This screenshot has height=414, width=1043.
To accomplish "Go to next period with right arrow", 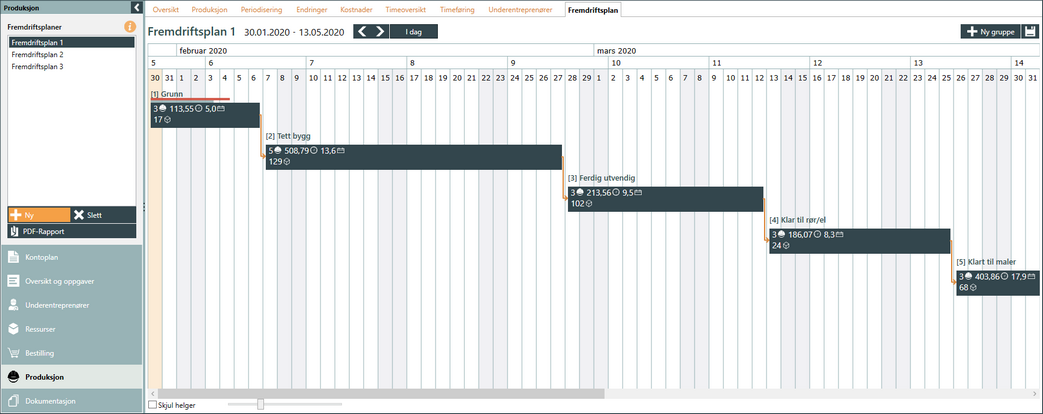I will pyautogui.click(x=380, y=32).
